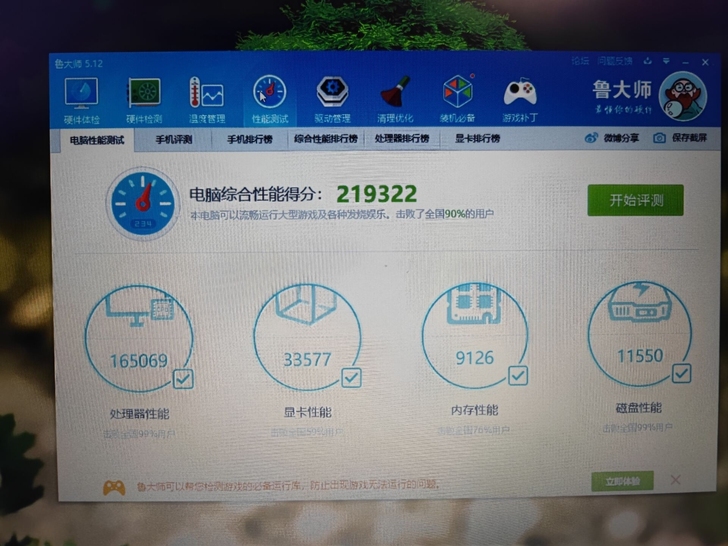Click the disk score 11550

tap(640, 356)
